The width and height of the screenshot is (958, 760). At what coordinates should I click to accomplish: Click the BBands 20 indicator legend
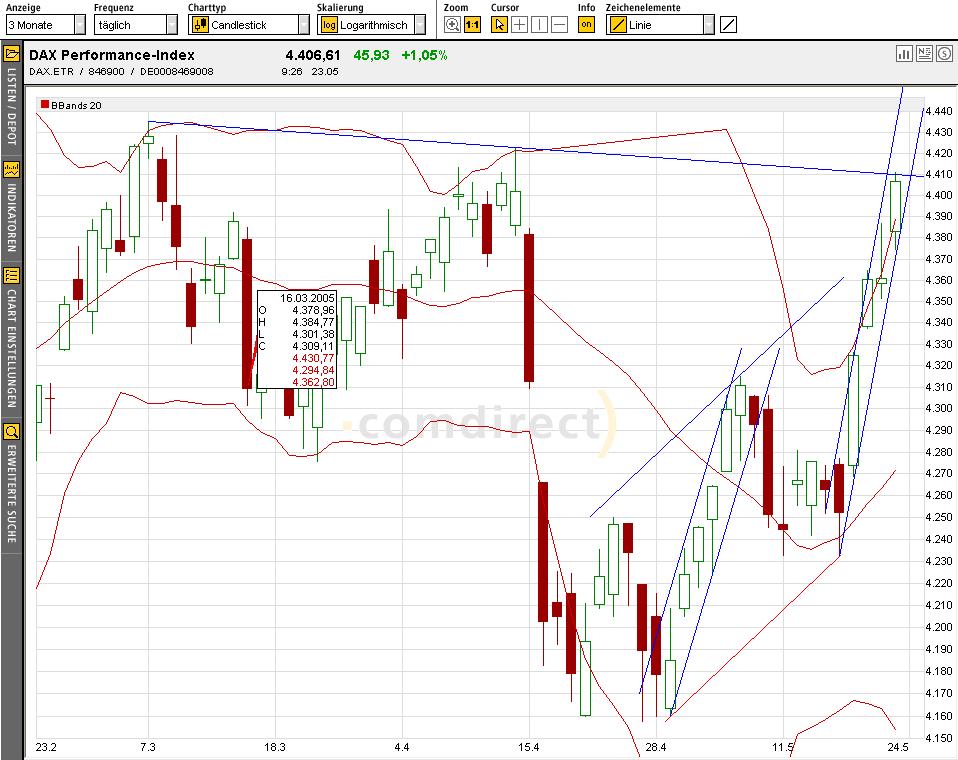point(76,105)
